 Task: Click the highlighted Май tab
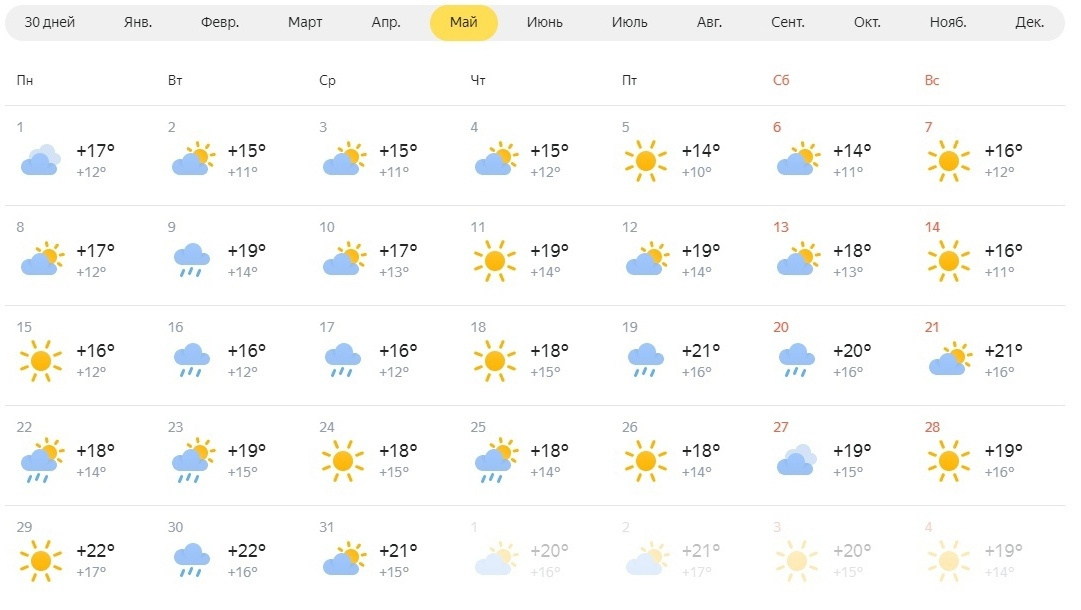(x=463, y=22)
